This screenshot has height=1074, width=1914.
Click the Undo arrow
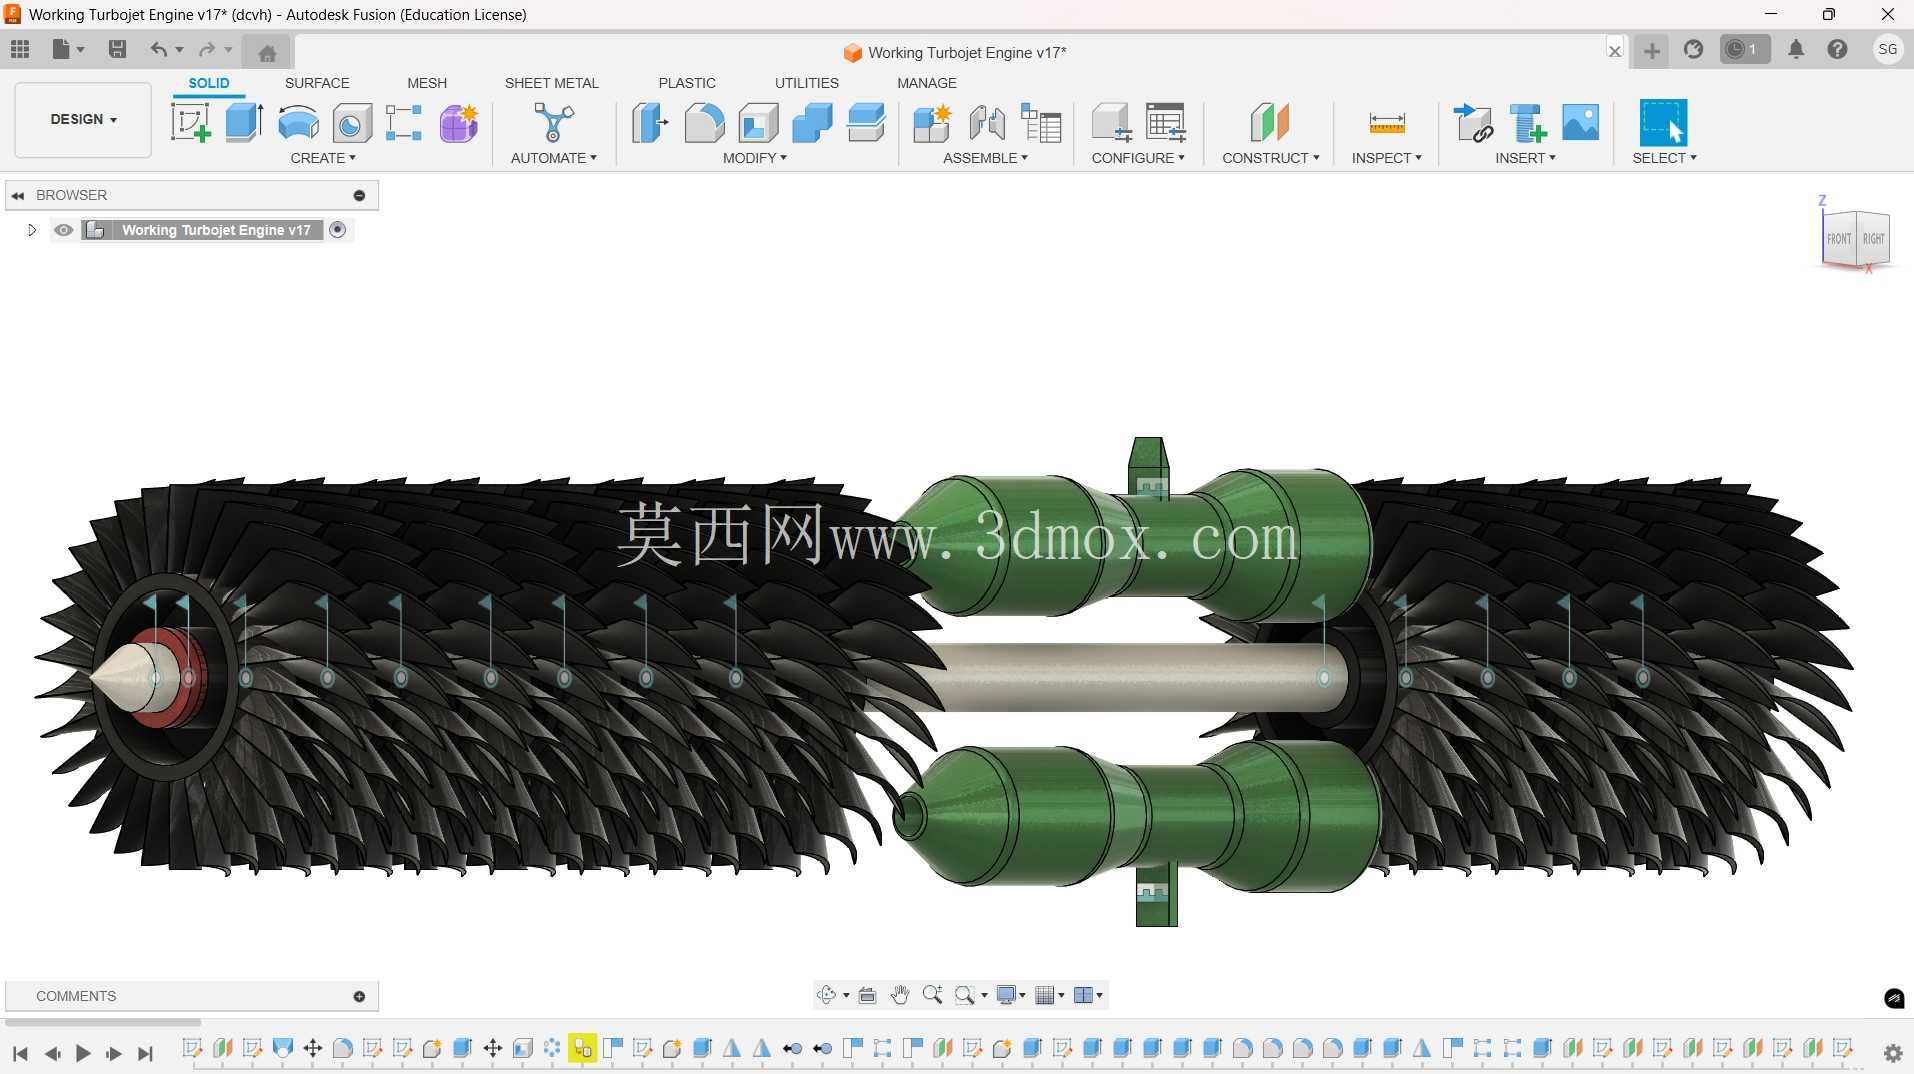[x=158, y=49]
